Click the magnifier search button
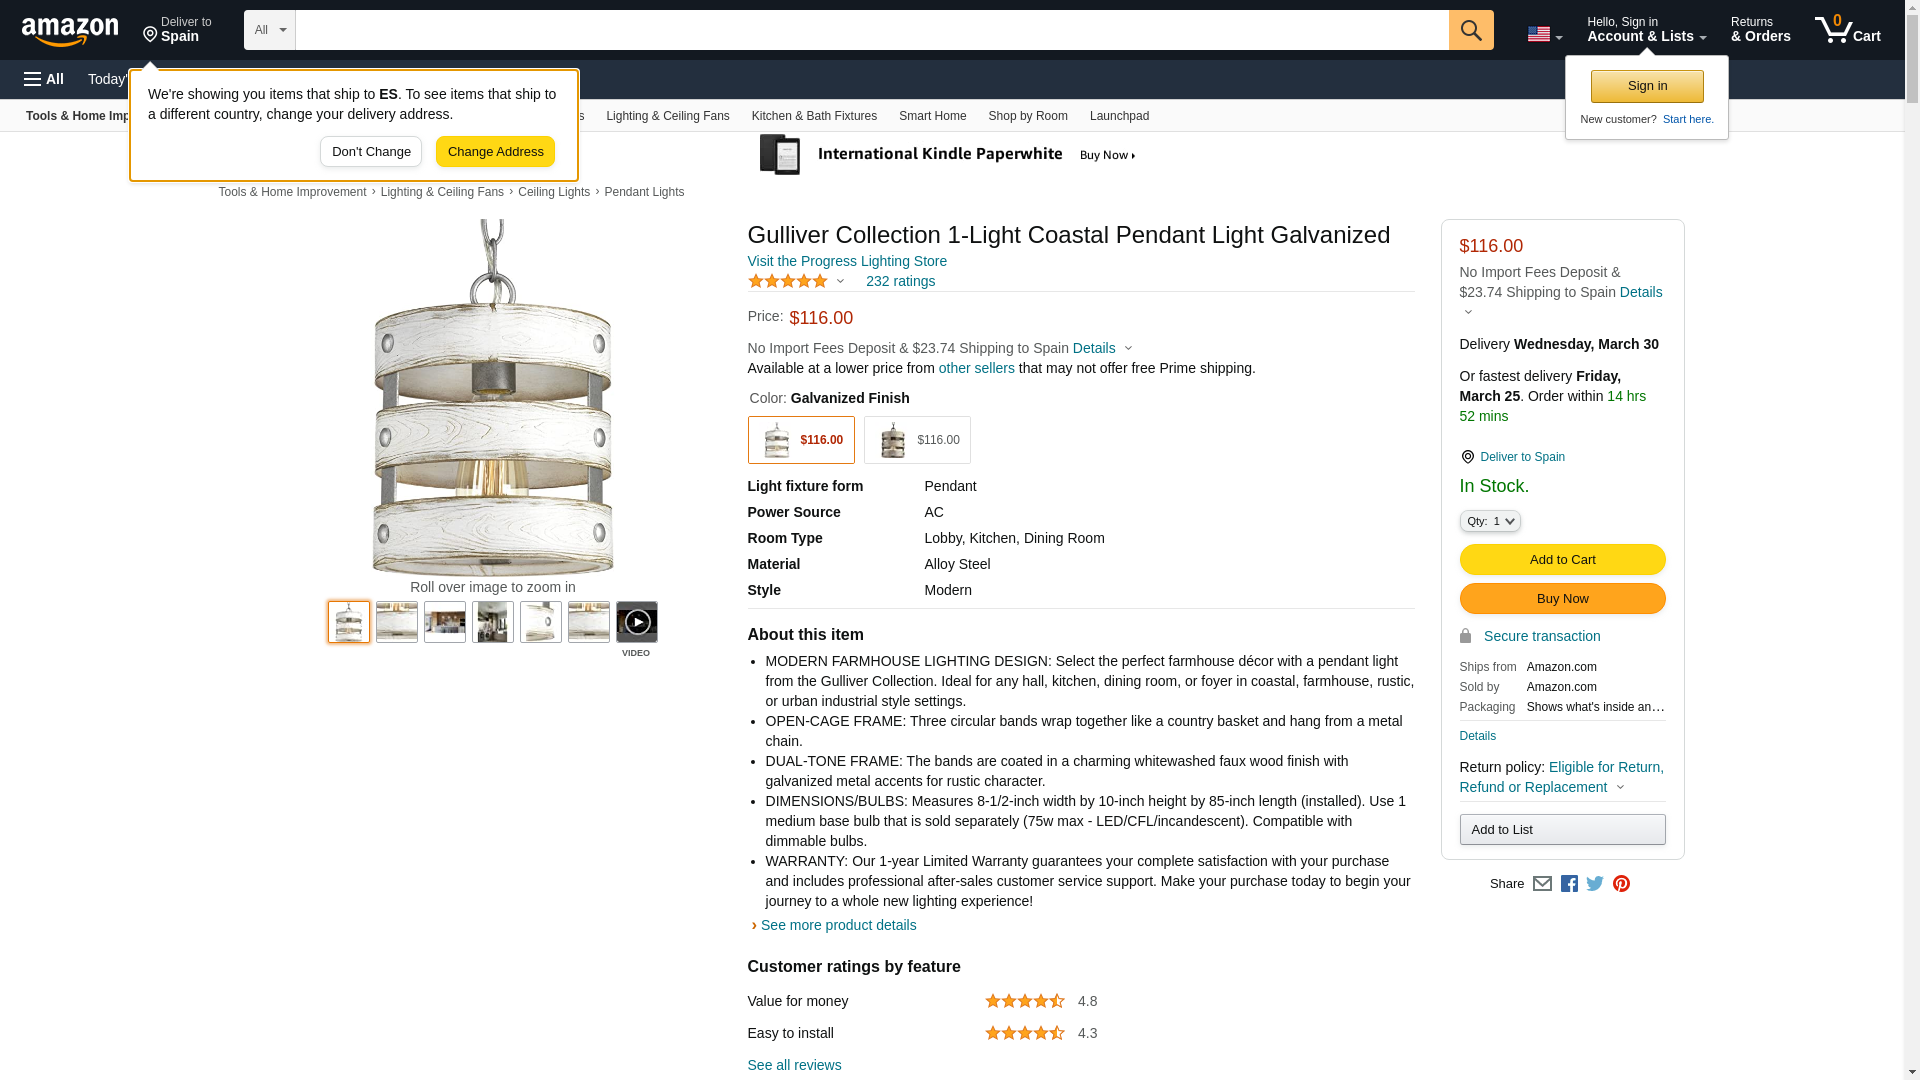Screen dimensions: 1920x1080 [x=1470, y=30]
